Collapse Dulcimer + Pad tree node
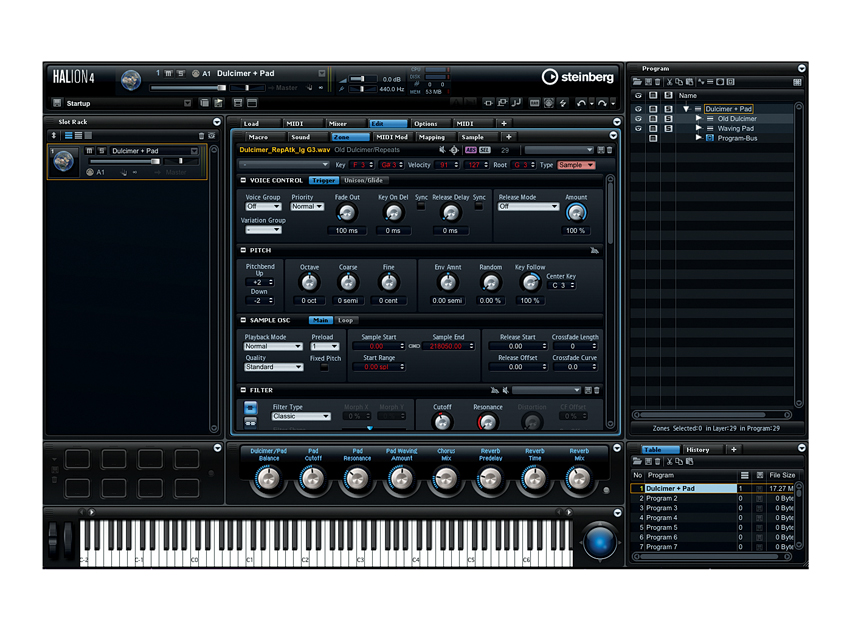Image resolution: width=850 pixels, height=638 pixels. tap(686, 109)
